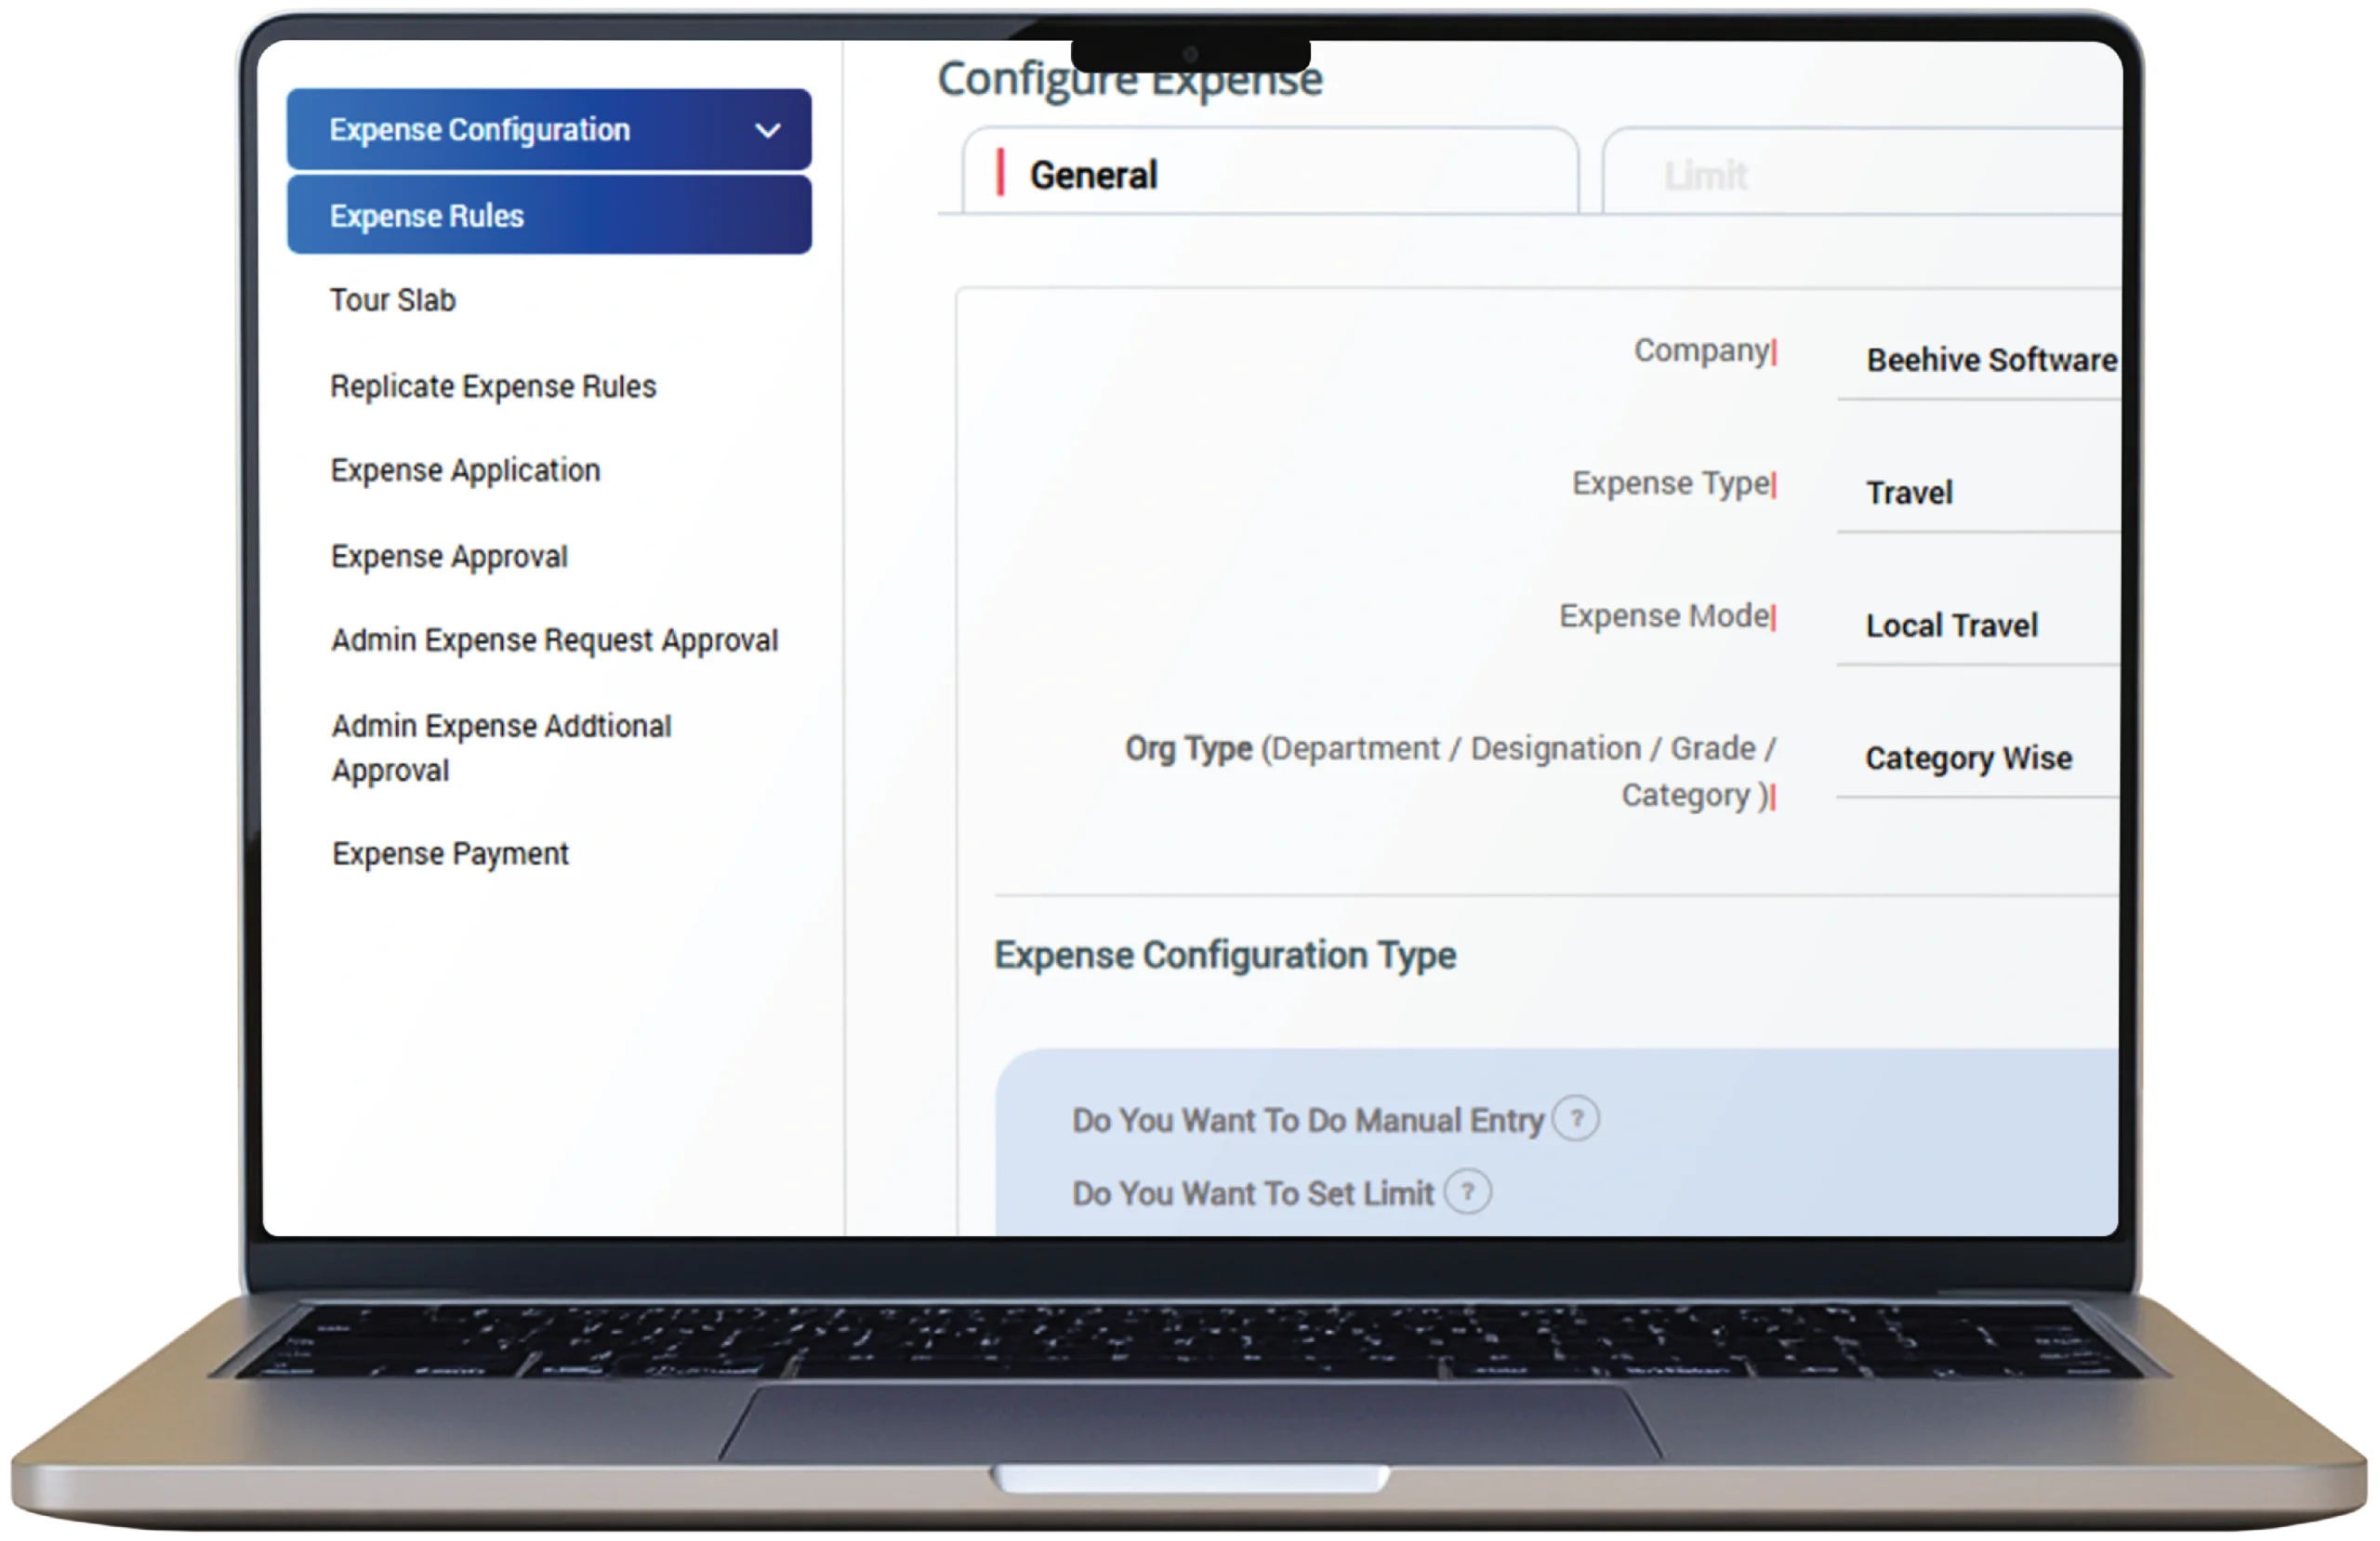Image resolution: width=2380 pixels, height=1541 pixels.
Task: Collapse the Expense Configuration chevron arrow
Action: tap(767, 131)
